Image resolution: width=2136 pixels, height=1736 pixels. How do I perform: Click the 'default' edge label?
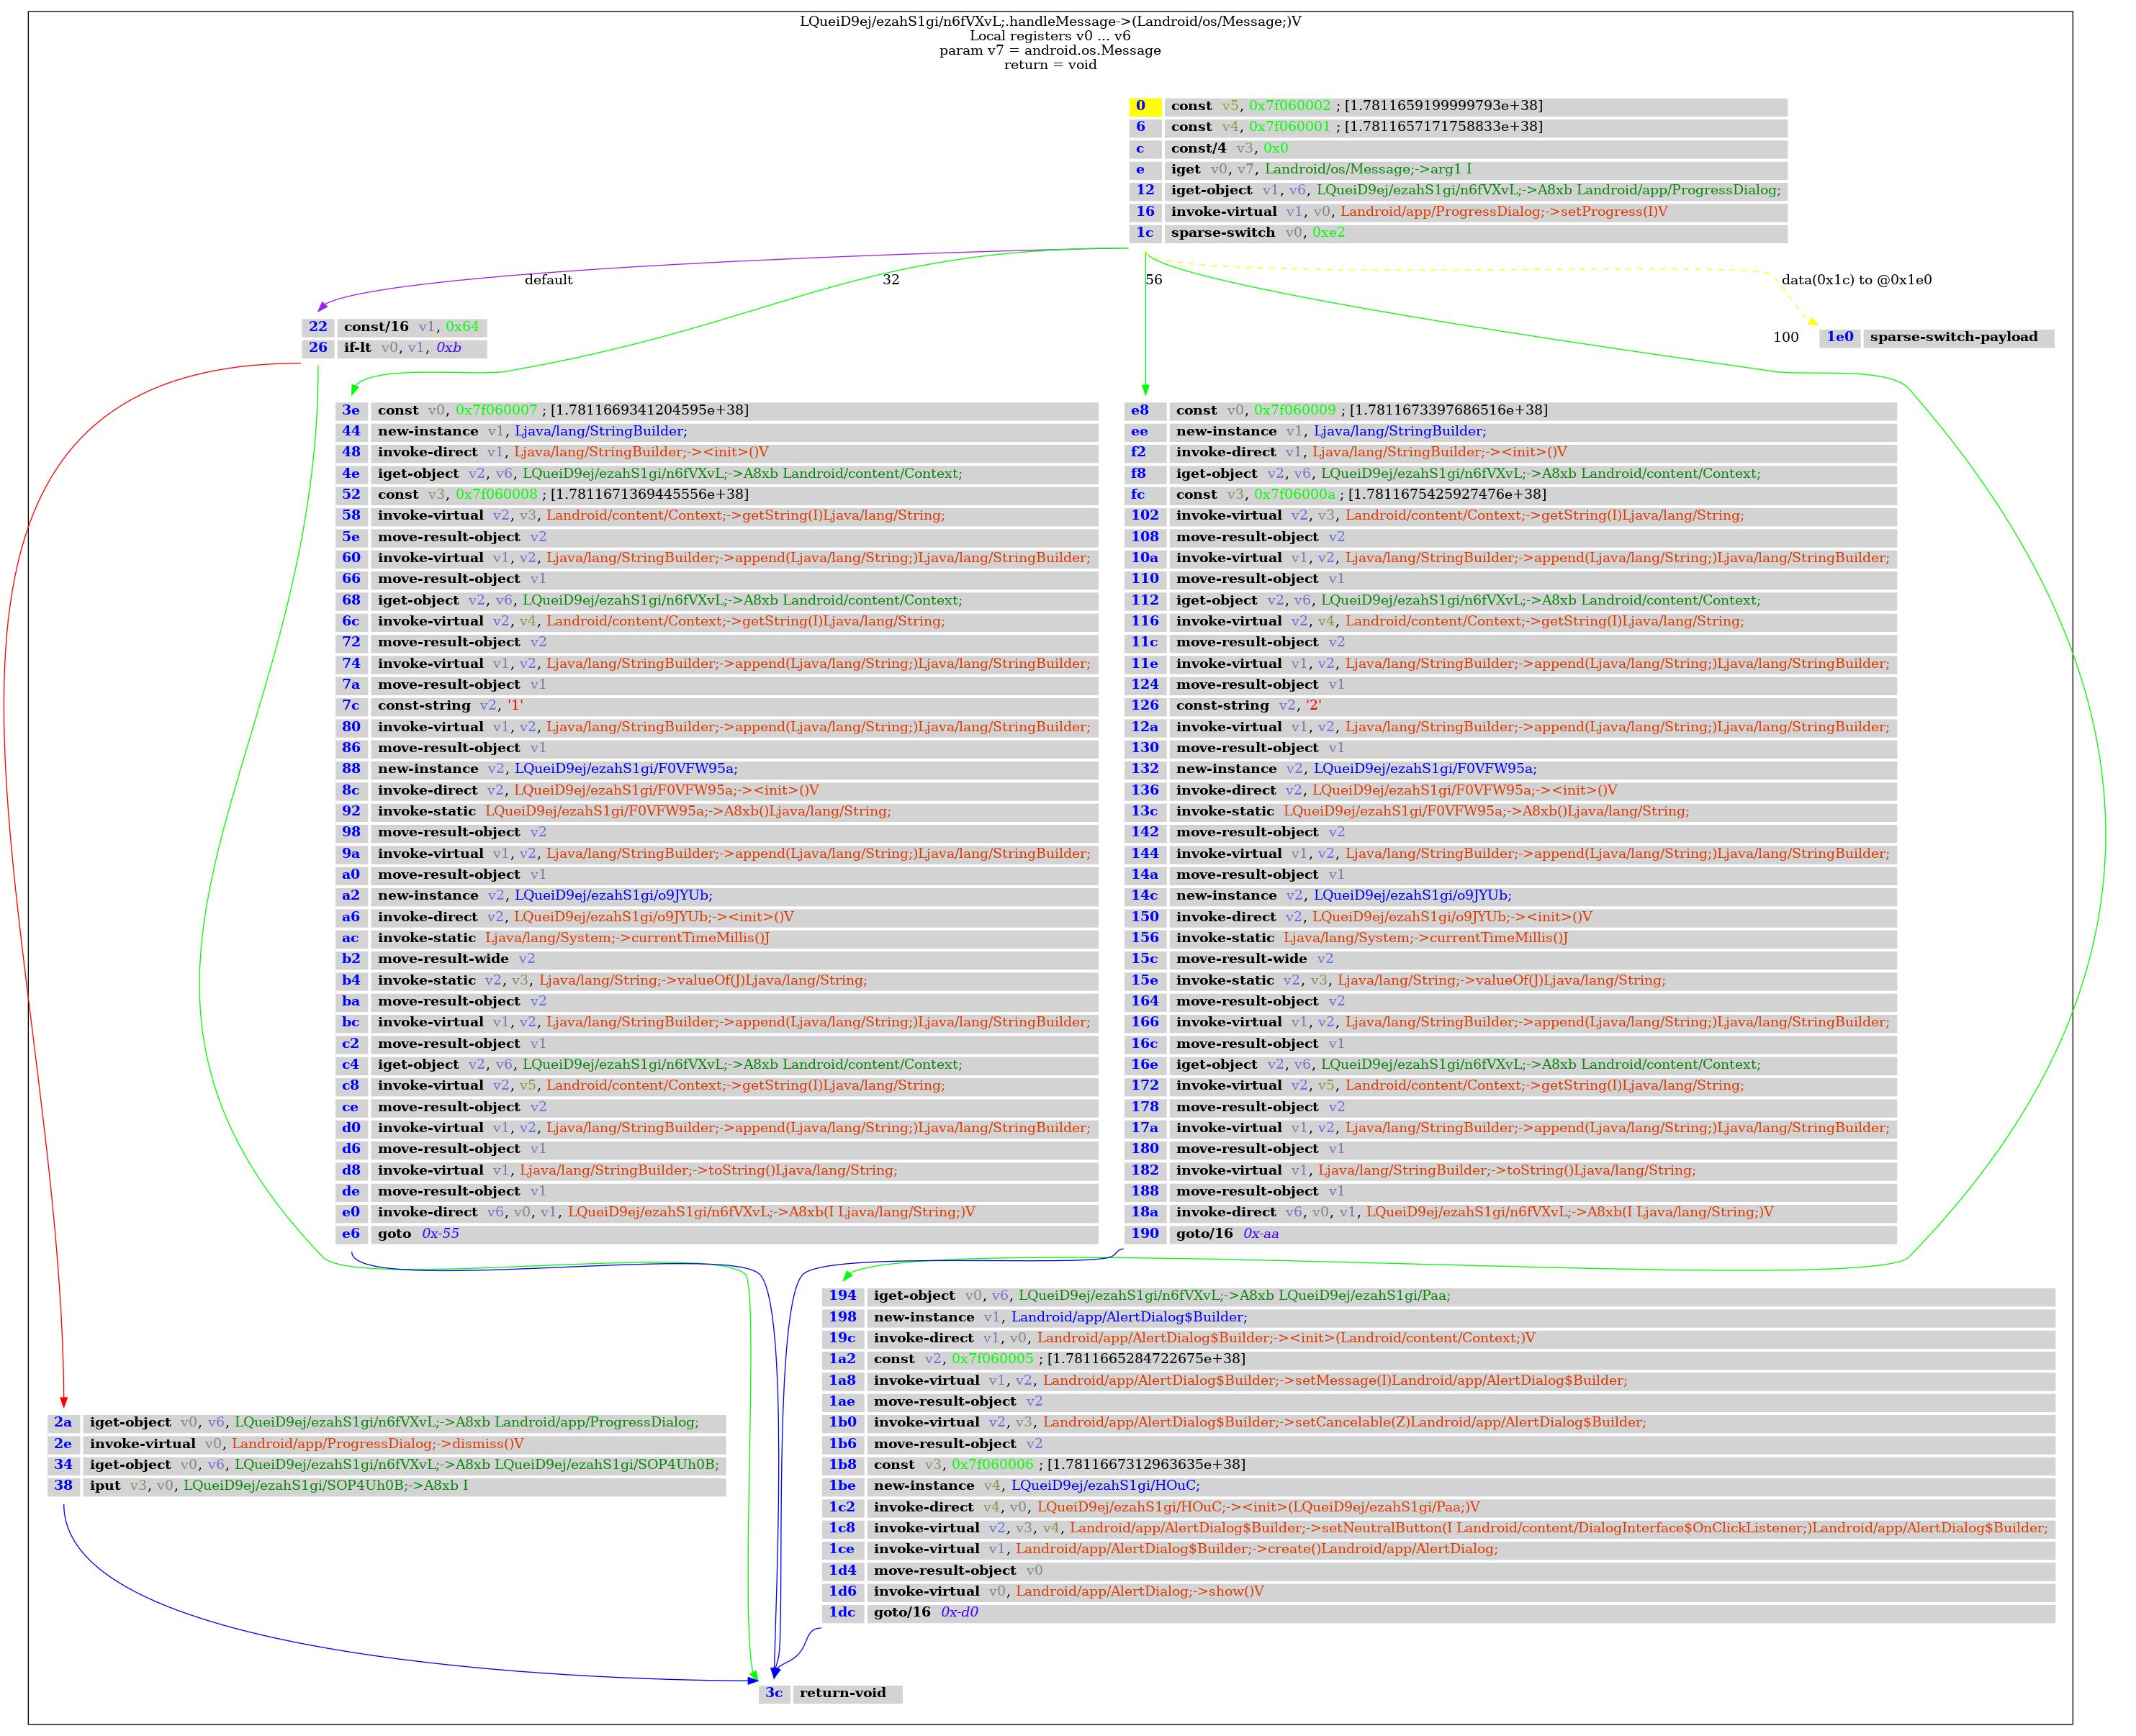click(x=548, y=280)
